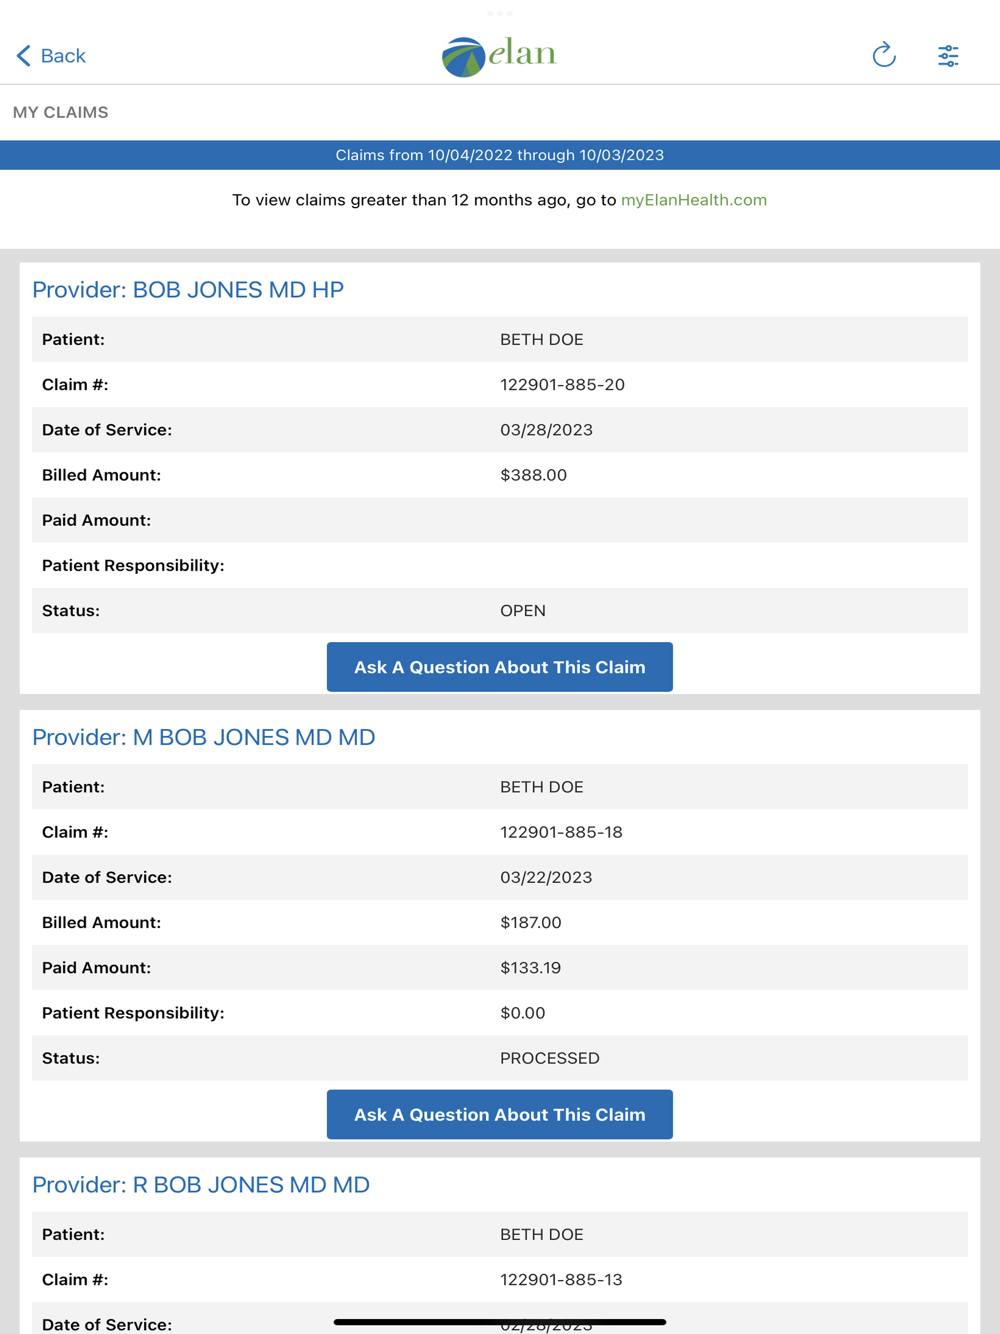Click BETH DOE in claim 122901-885-18 card
The image size is (1000, 1334).
(542, 787)
